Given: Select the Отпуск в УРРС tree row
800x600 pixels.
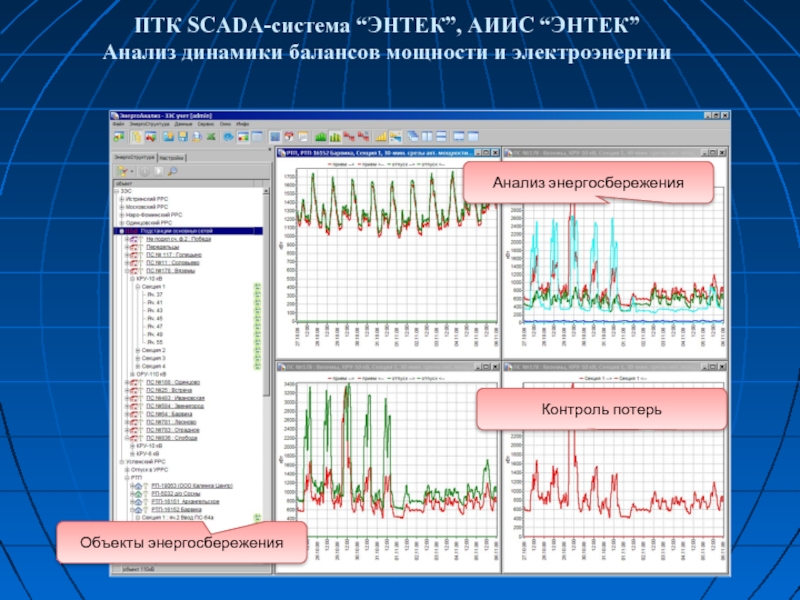Looking at the screenshot, I should (x=149, y=470).
